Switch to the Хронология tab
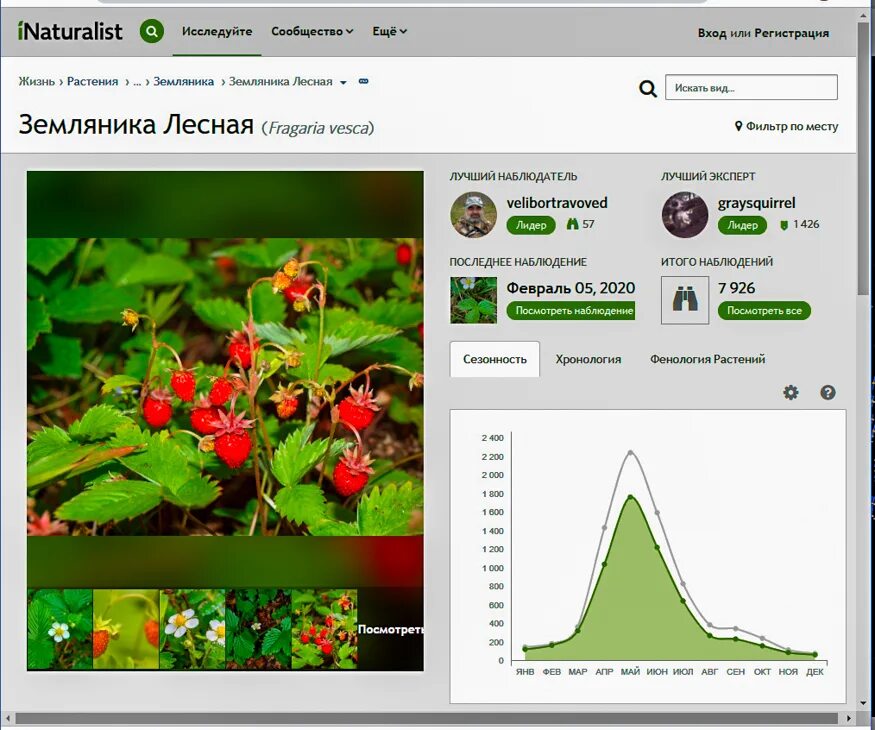The height and width of the screenshot is (730, 875). pyautogui.click(x=588, y=359)
